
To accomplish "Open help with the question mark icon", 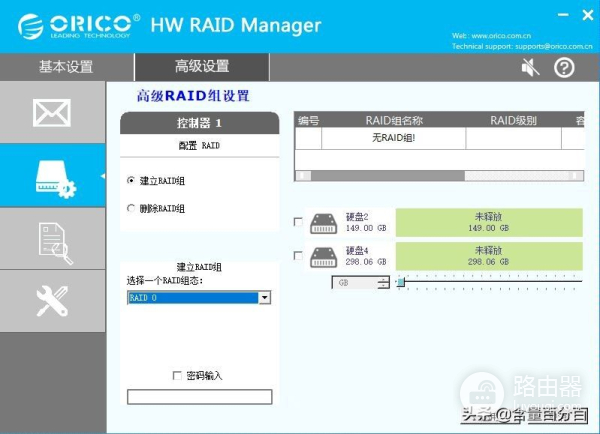I will tap(564, 67).
